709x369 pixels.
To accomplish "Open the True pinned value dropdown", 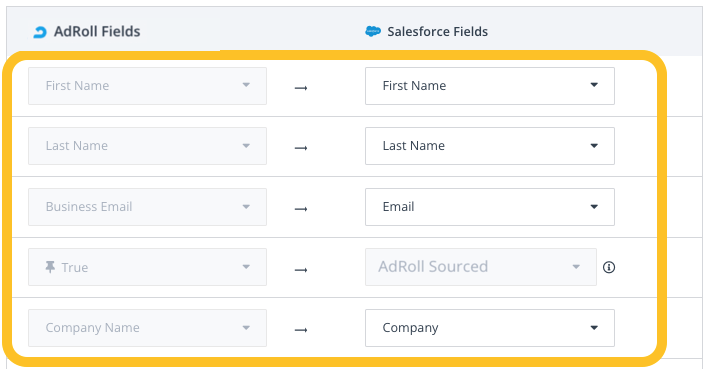I will pos(147,267).
